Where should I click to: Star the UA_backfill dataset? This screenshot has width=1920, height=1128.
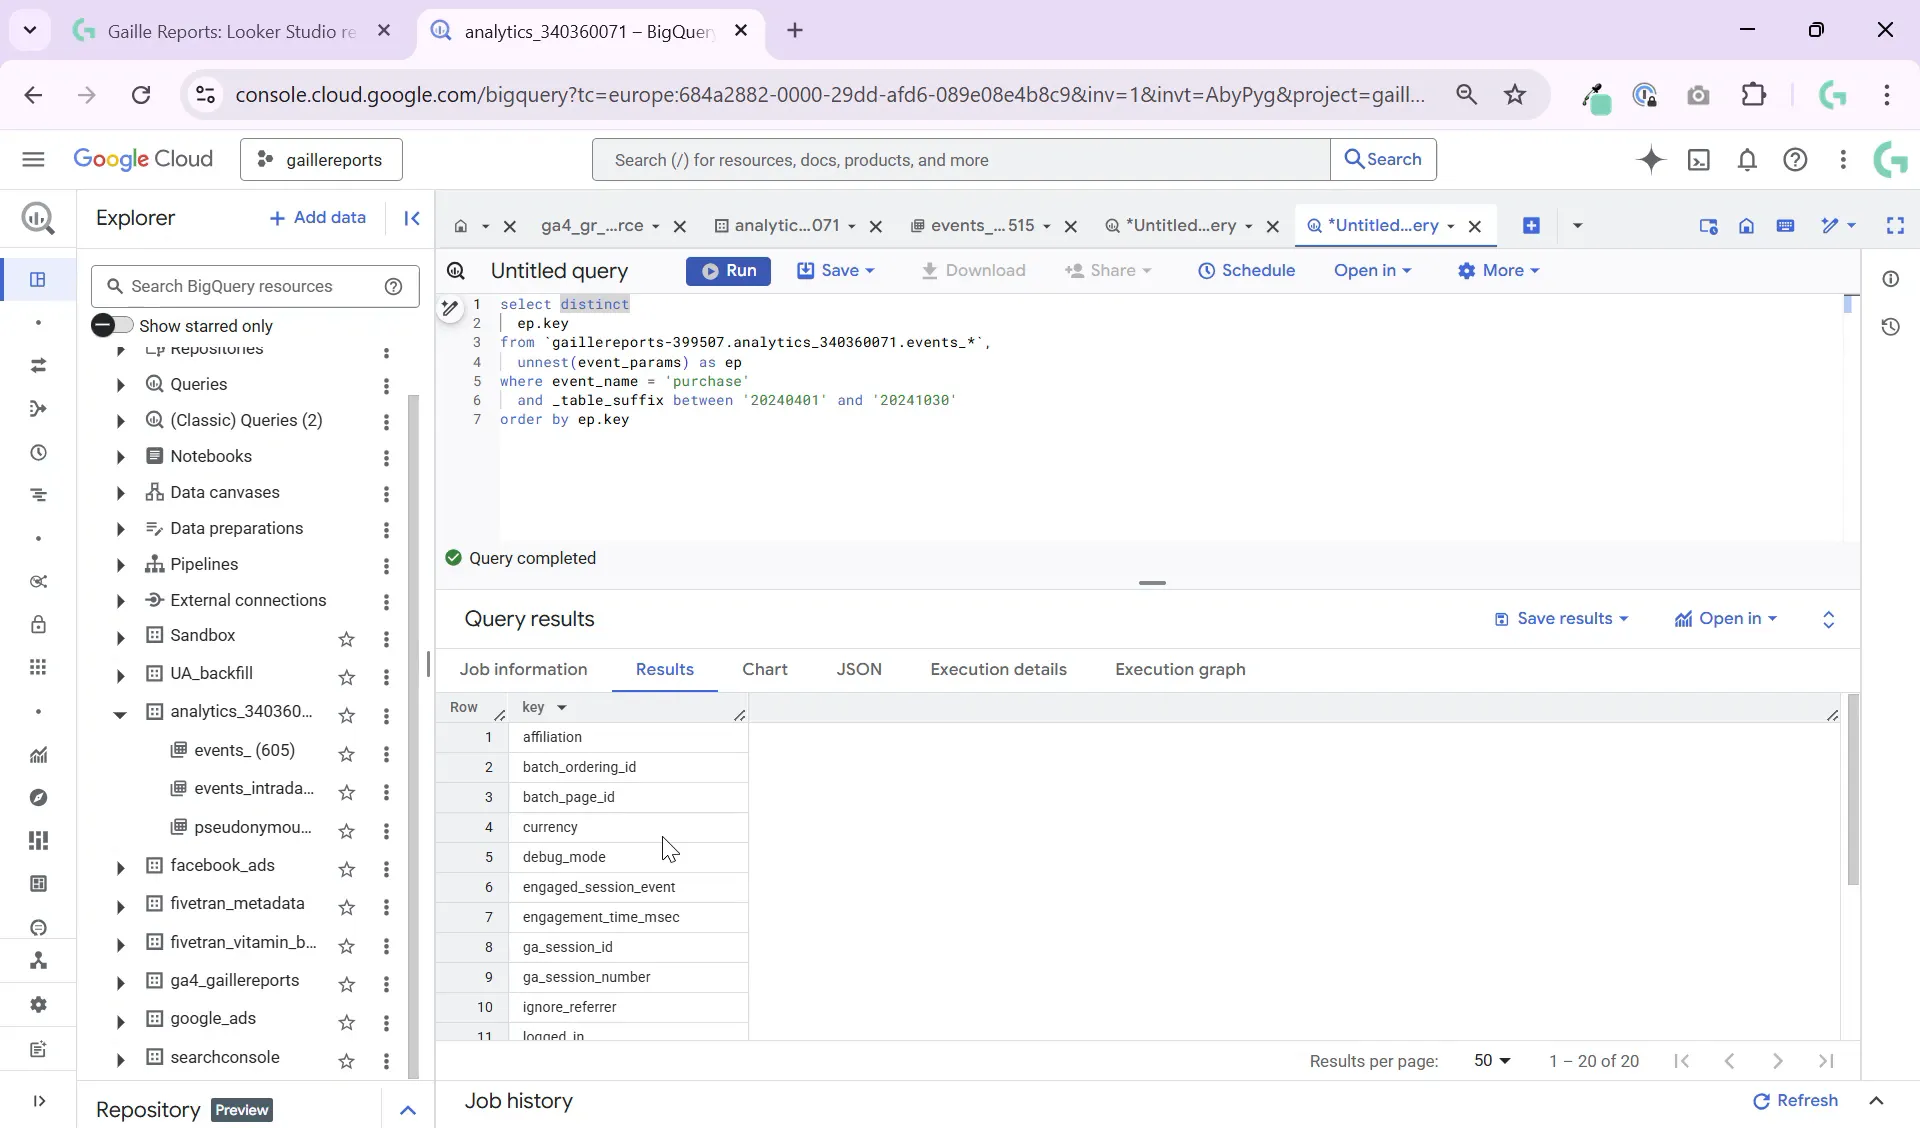346,677
